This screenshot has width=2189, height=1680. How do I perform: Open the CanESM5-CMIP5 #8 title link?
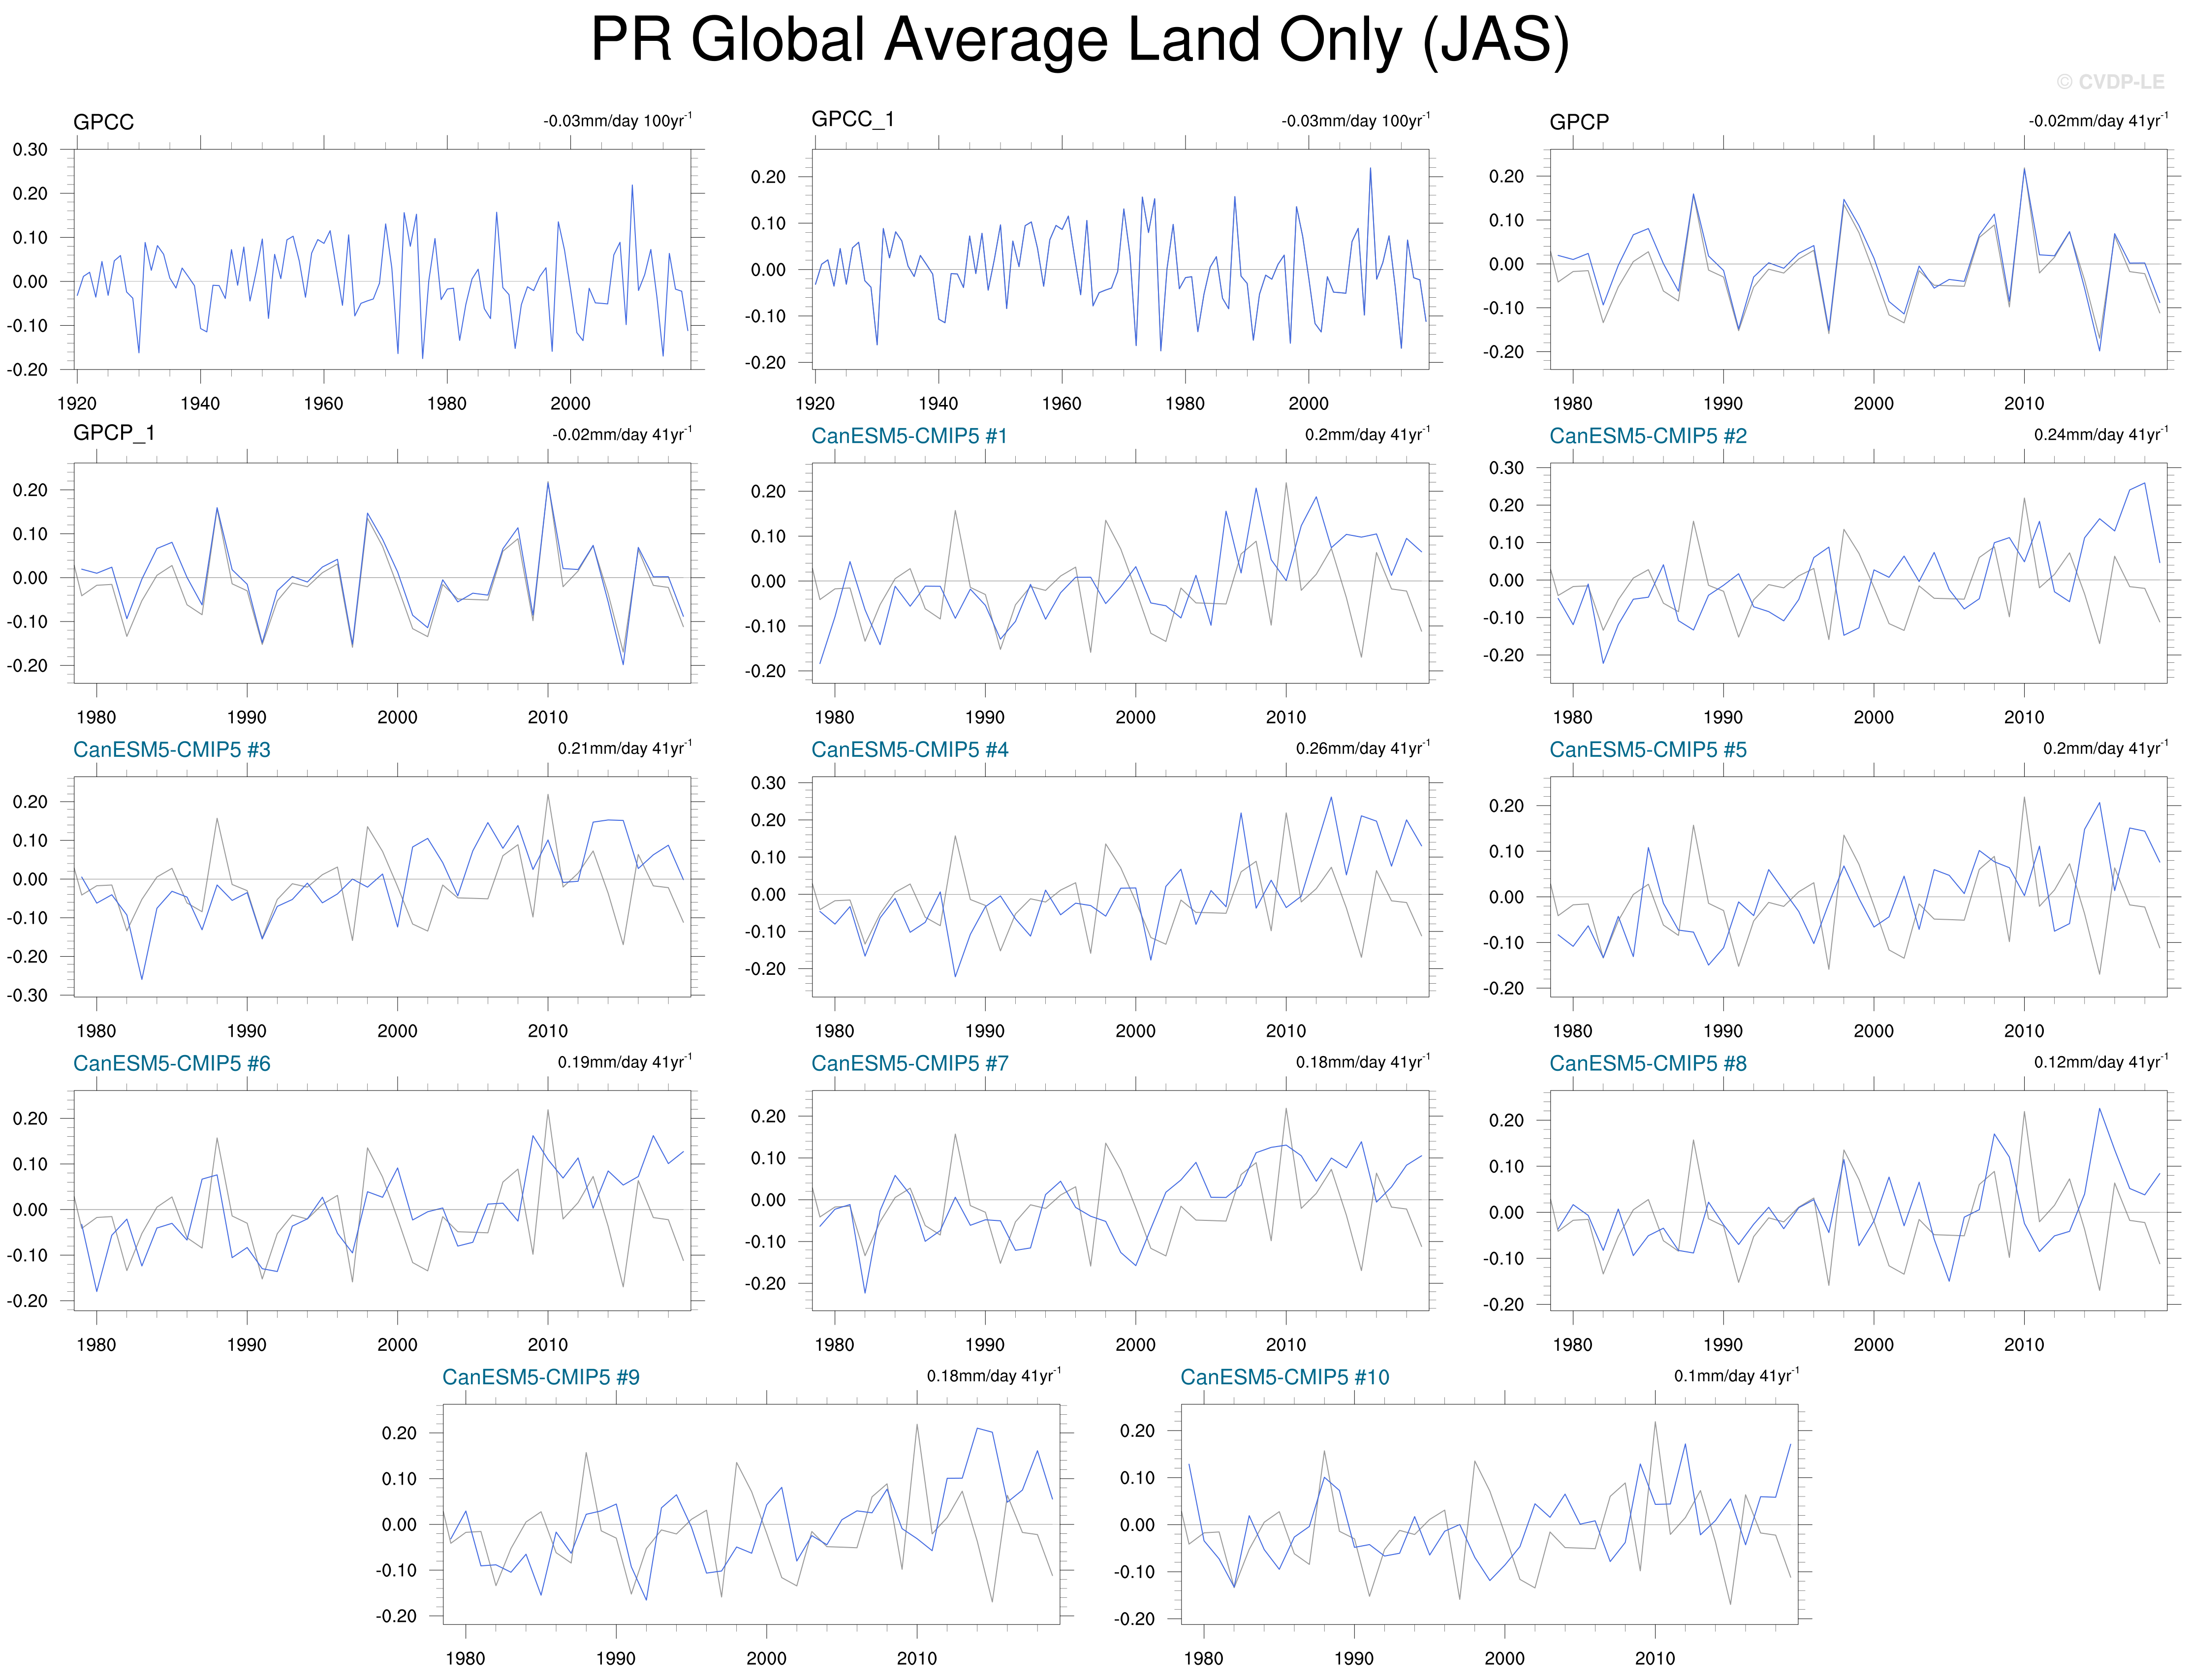[1647, 1063]
